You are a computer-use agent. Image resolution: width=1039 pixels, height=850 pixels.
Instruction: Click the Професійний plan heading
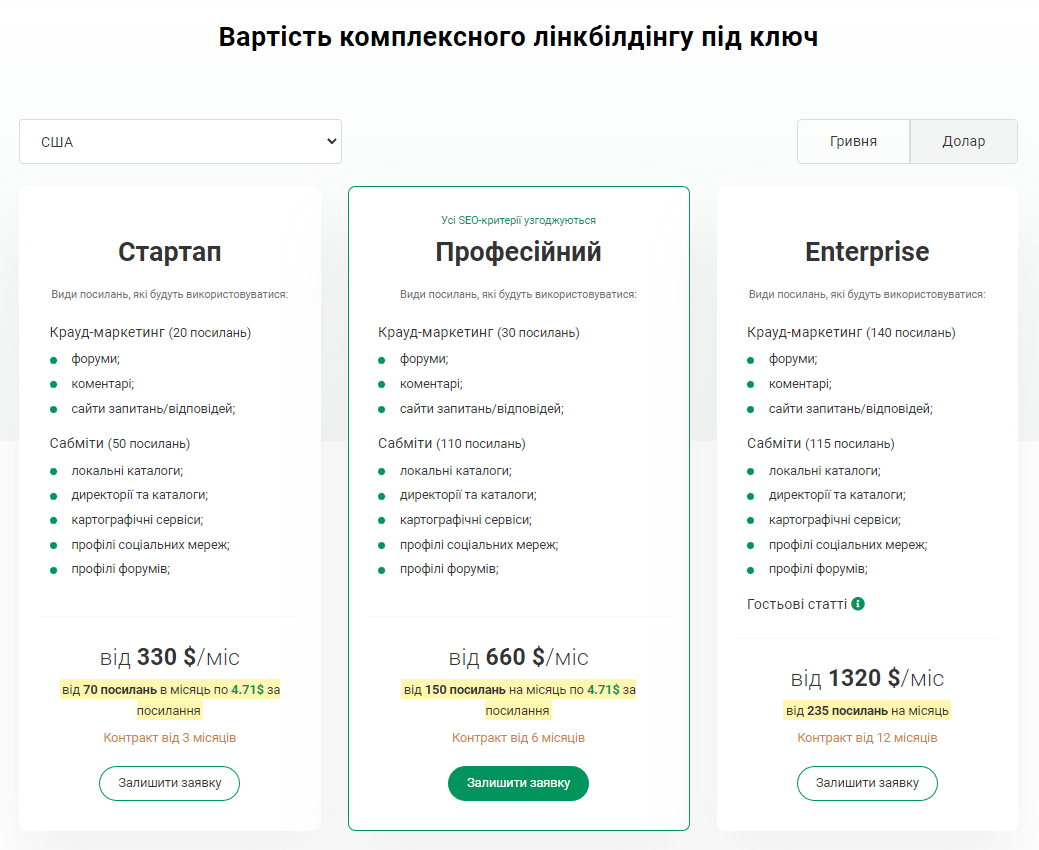(518, 252)
